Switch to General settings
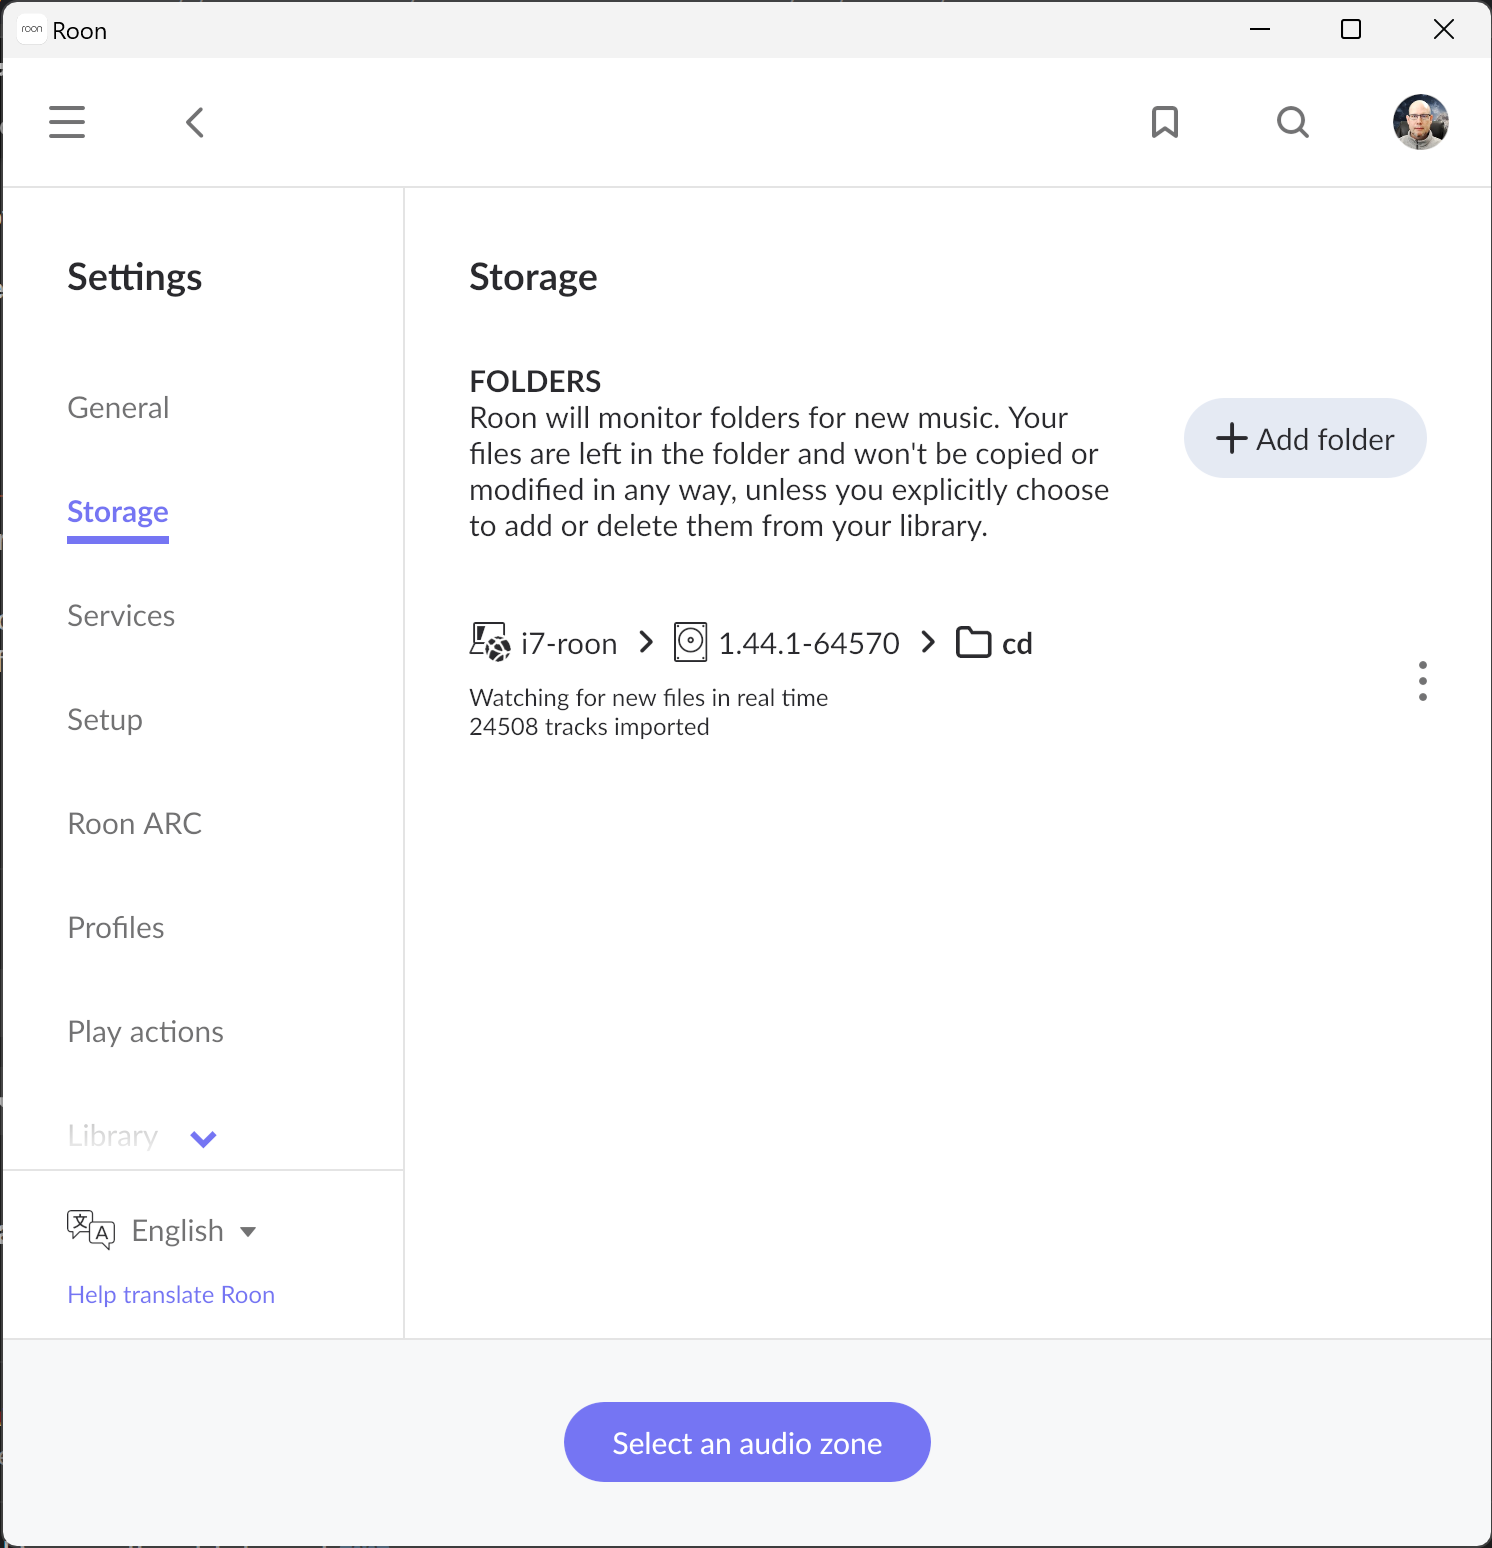The image size is (1492, 1548). [118, 408]
